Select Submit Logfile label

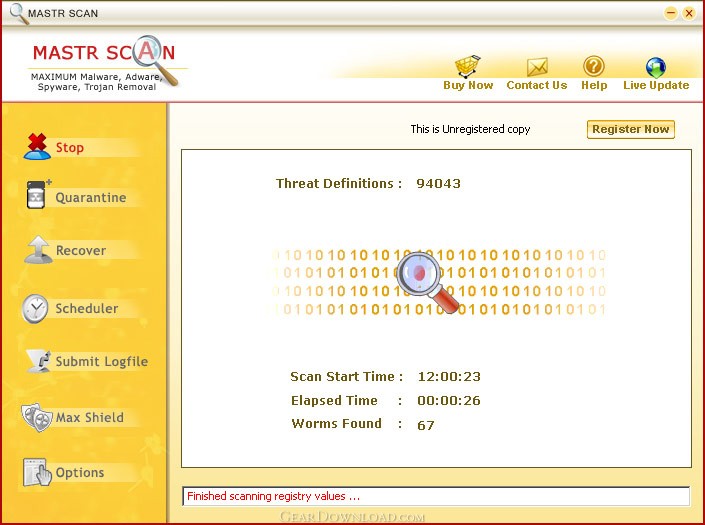click(x=102, y=361)
